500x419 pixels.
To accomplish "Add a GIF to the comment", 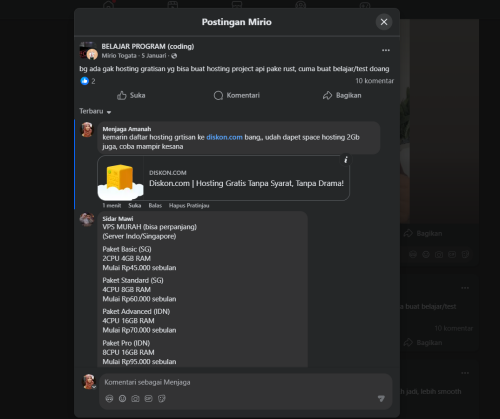I will [148, 399].
